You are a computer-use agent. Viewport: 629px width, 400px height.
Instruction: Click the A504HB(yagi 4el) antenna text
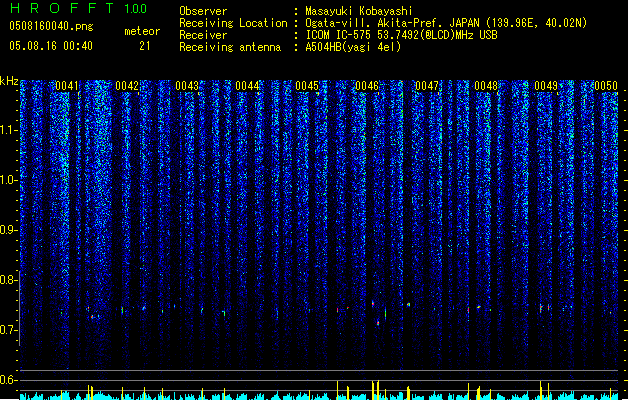coord(353,47)
